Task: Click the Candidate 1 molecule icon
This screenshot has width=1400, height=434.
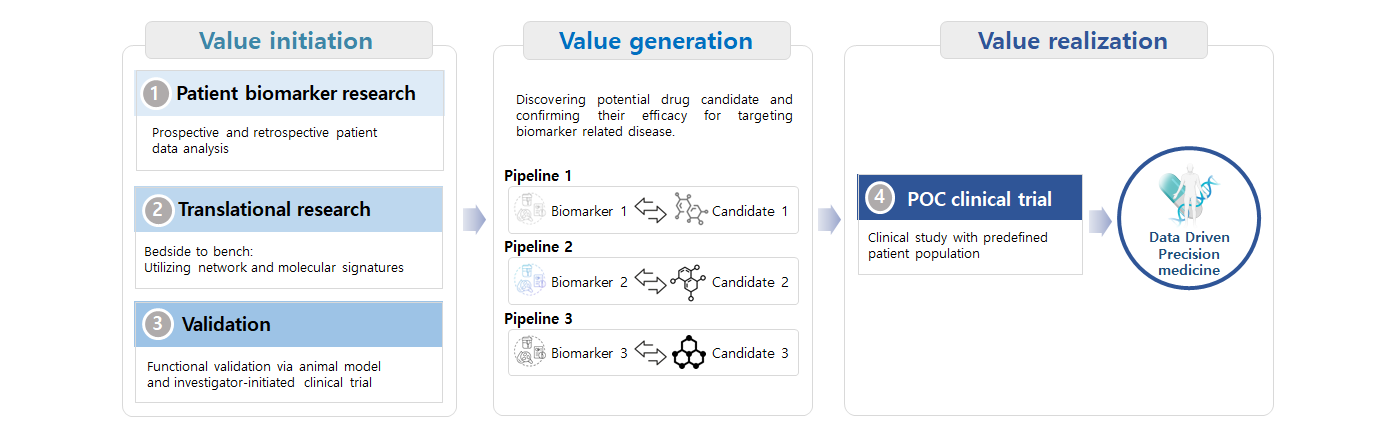Action: [x=690, y=211]
